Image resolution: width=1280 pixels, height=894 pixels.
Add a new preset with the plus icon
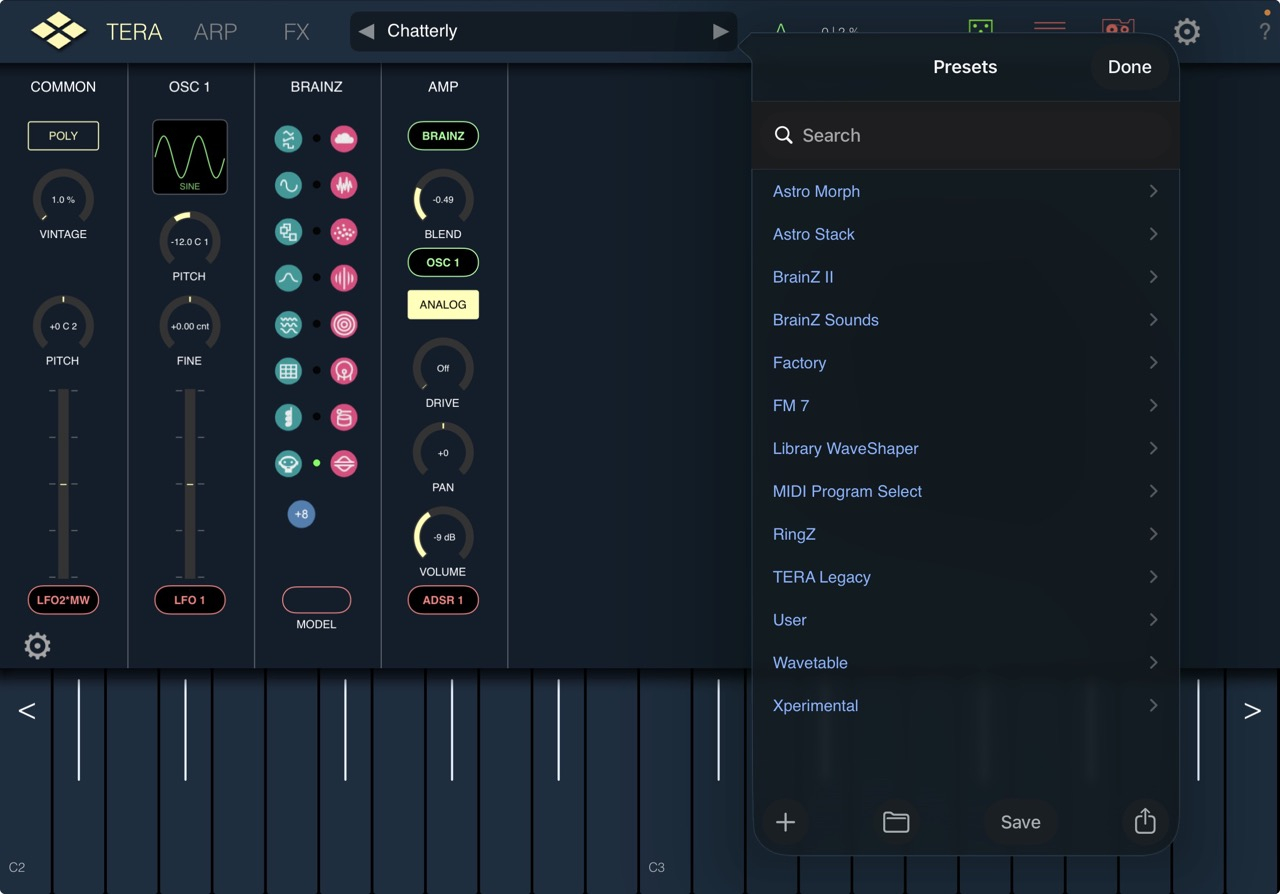(x=785, y=822)
